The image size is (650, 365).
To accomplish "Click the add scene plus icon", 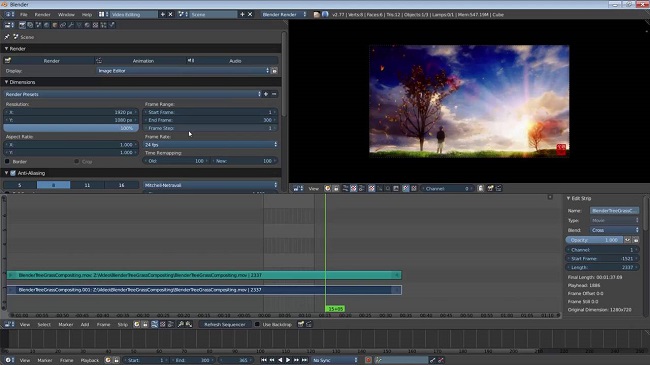I will [242, 15].
